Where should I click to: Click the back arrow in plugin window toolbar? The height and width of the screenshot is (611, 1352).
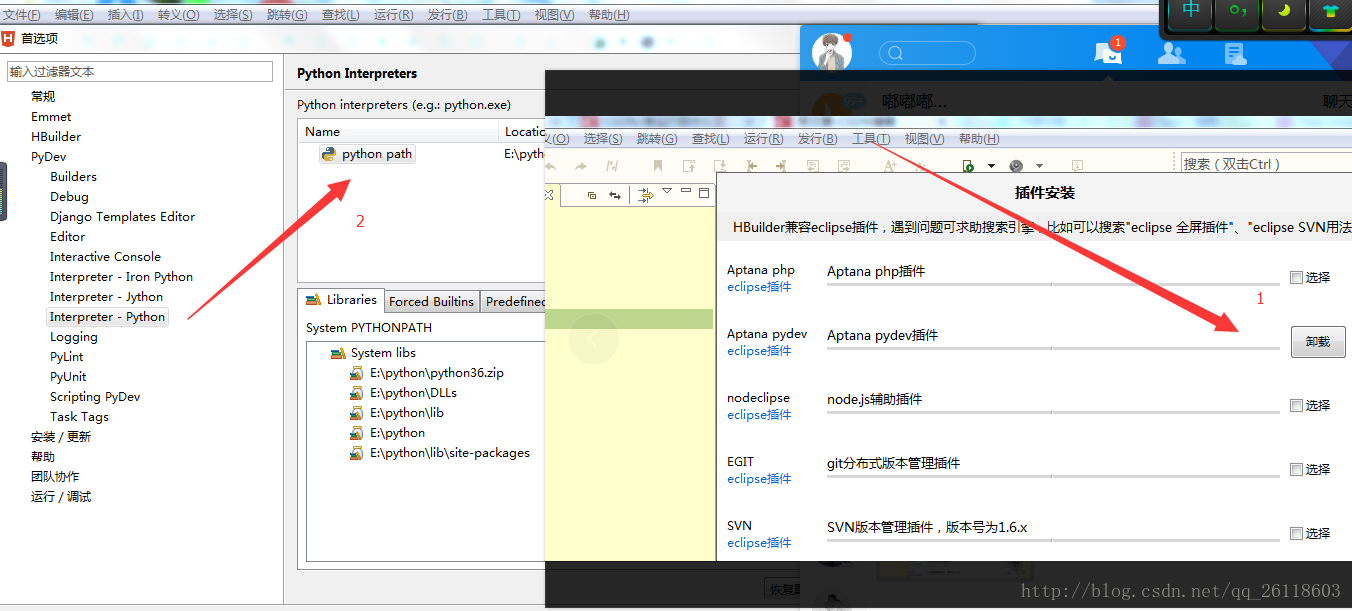point(551,166)
